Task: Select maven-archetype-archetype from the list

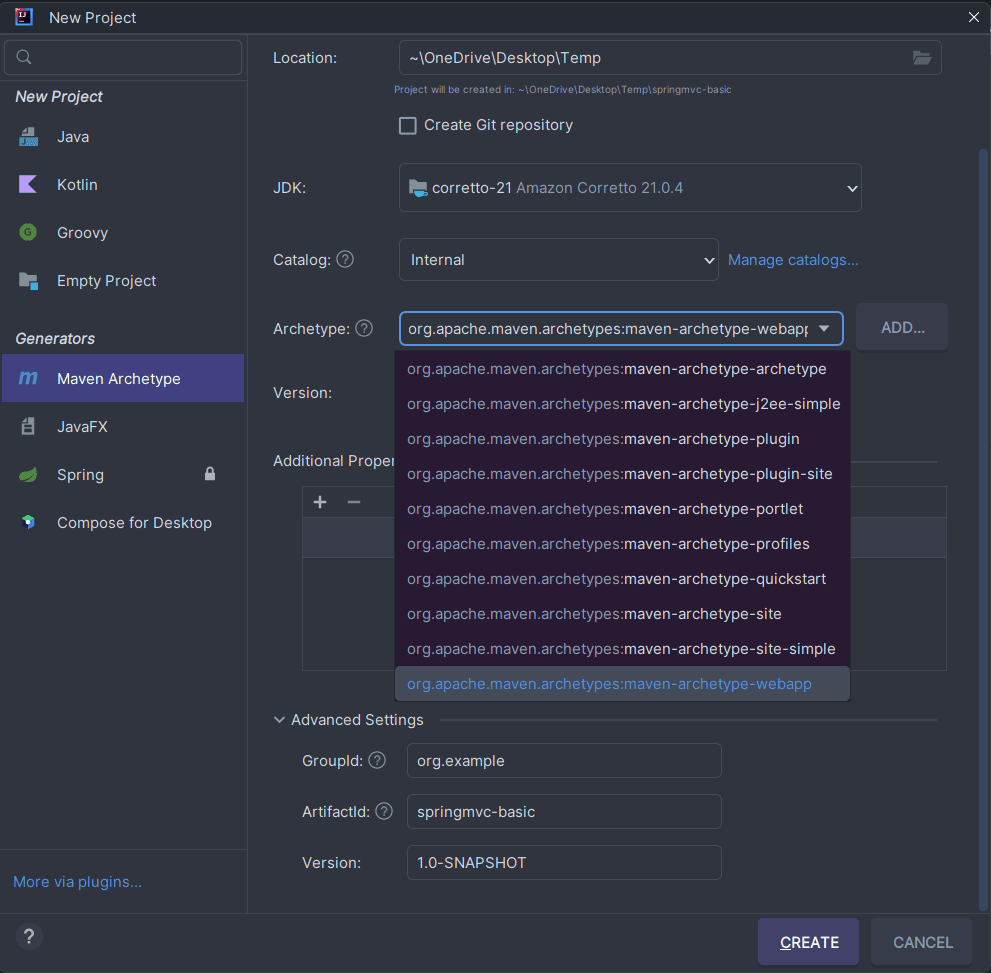Action: pyautogui.click(x=622, y=369)
